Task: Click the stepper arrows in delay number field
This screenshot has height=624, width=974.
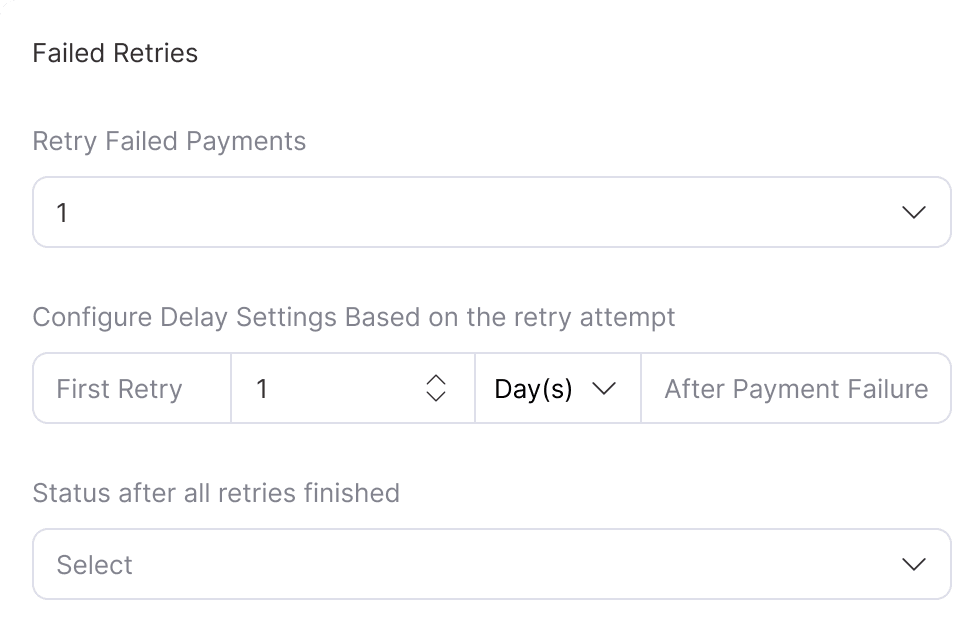Action: [x=435, y=388]
